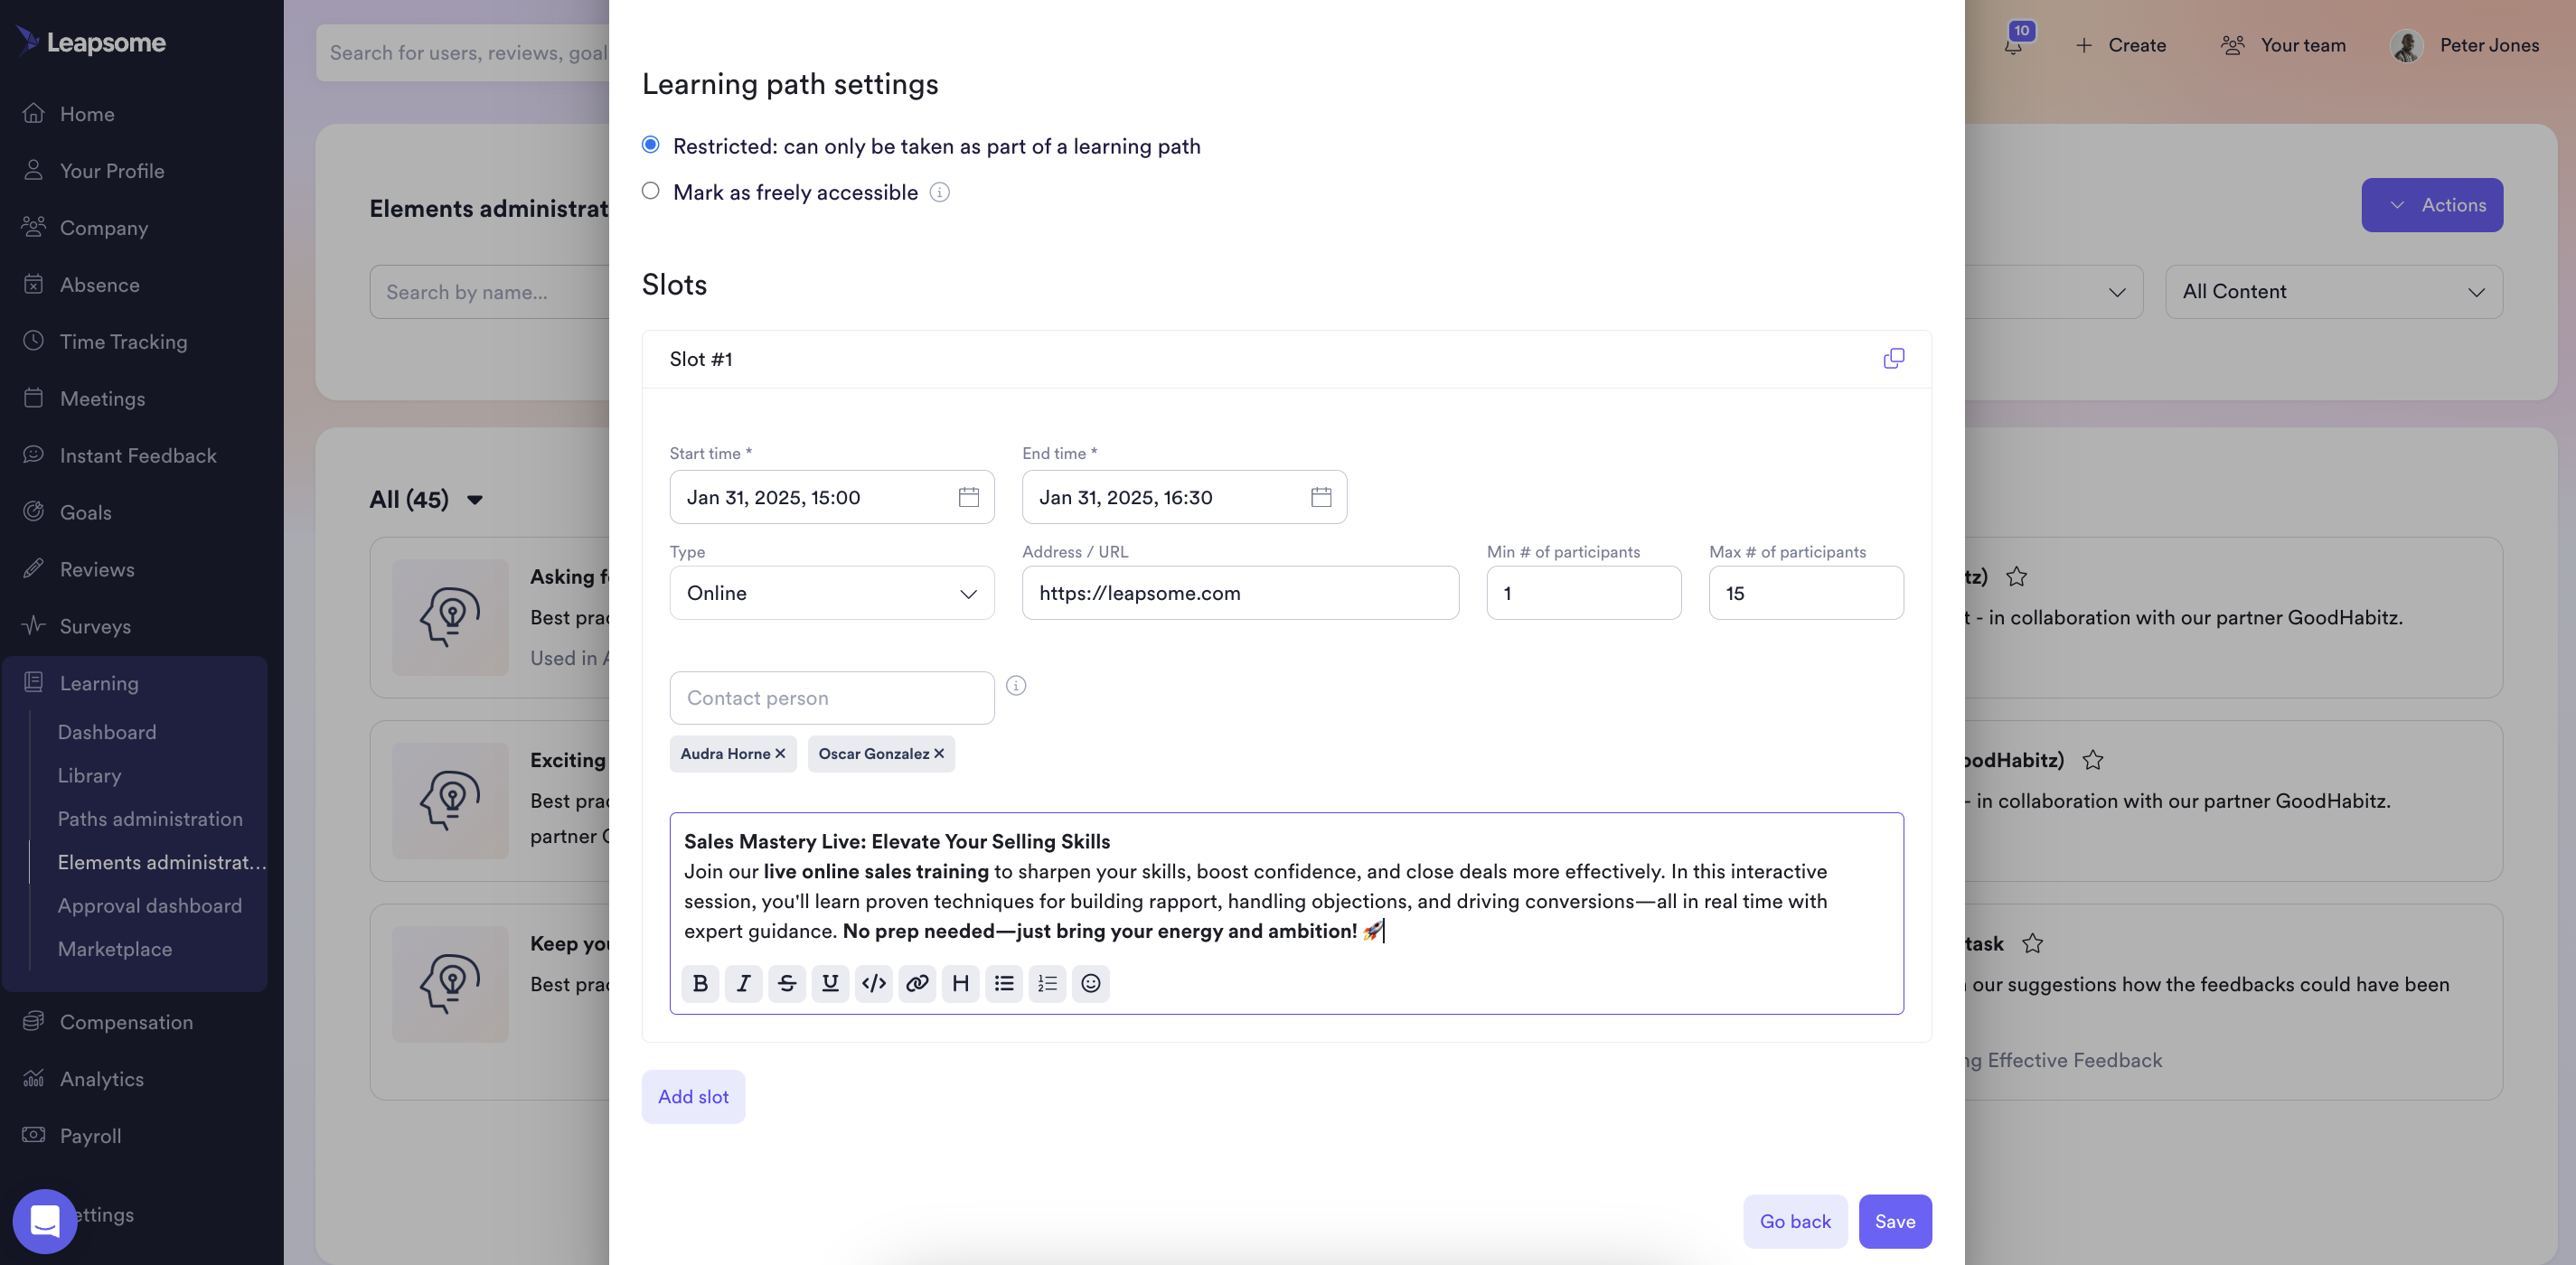Open the Type dropdown set to Online
Screen dimensions: 2576x1265
click(x=831, y=593)
